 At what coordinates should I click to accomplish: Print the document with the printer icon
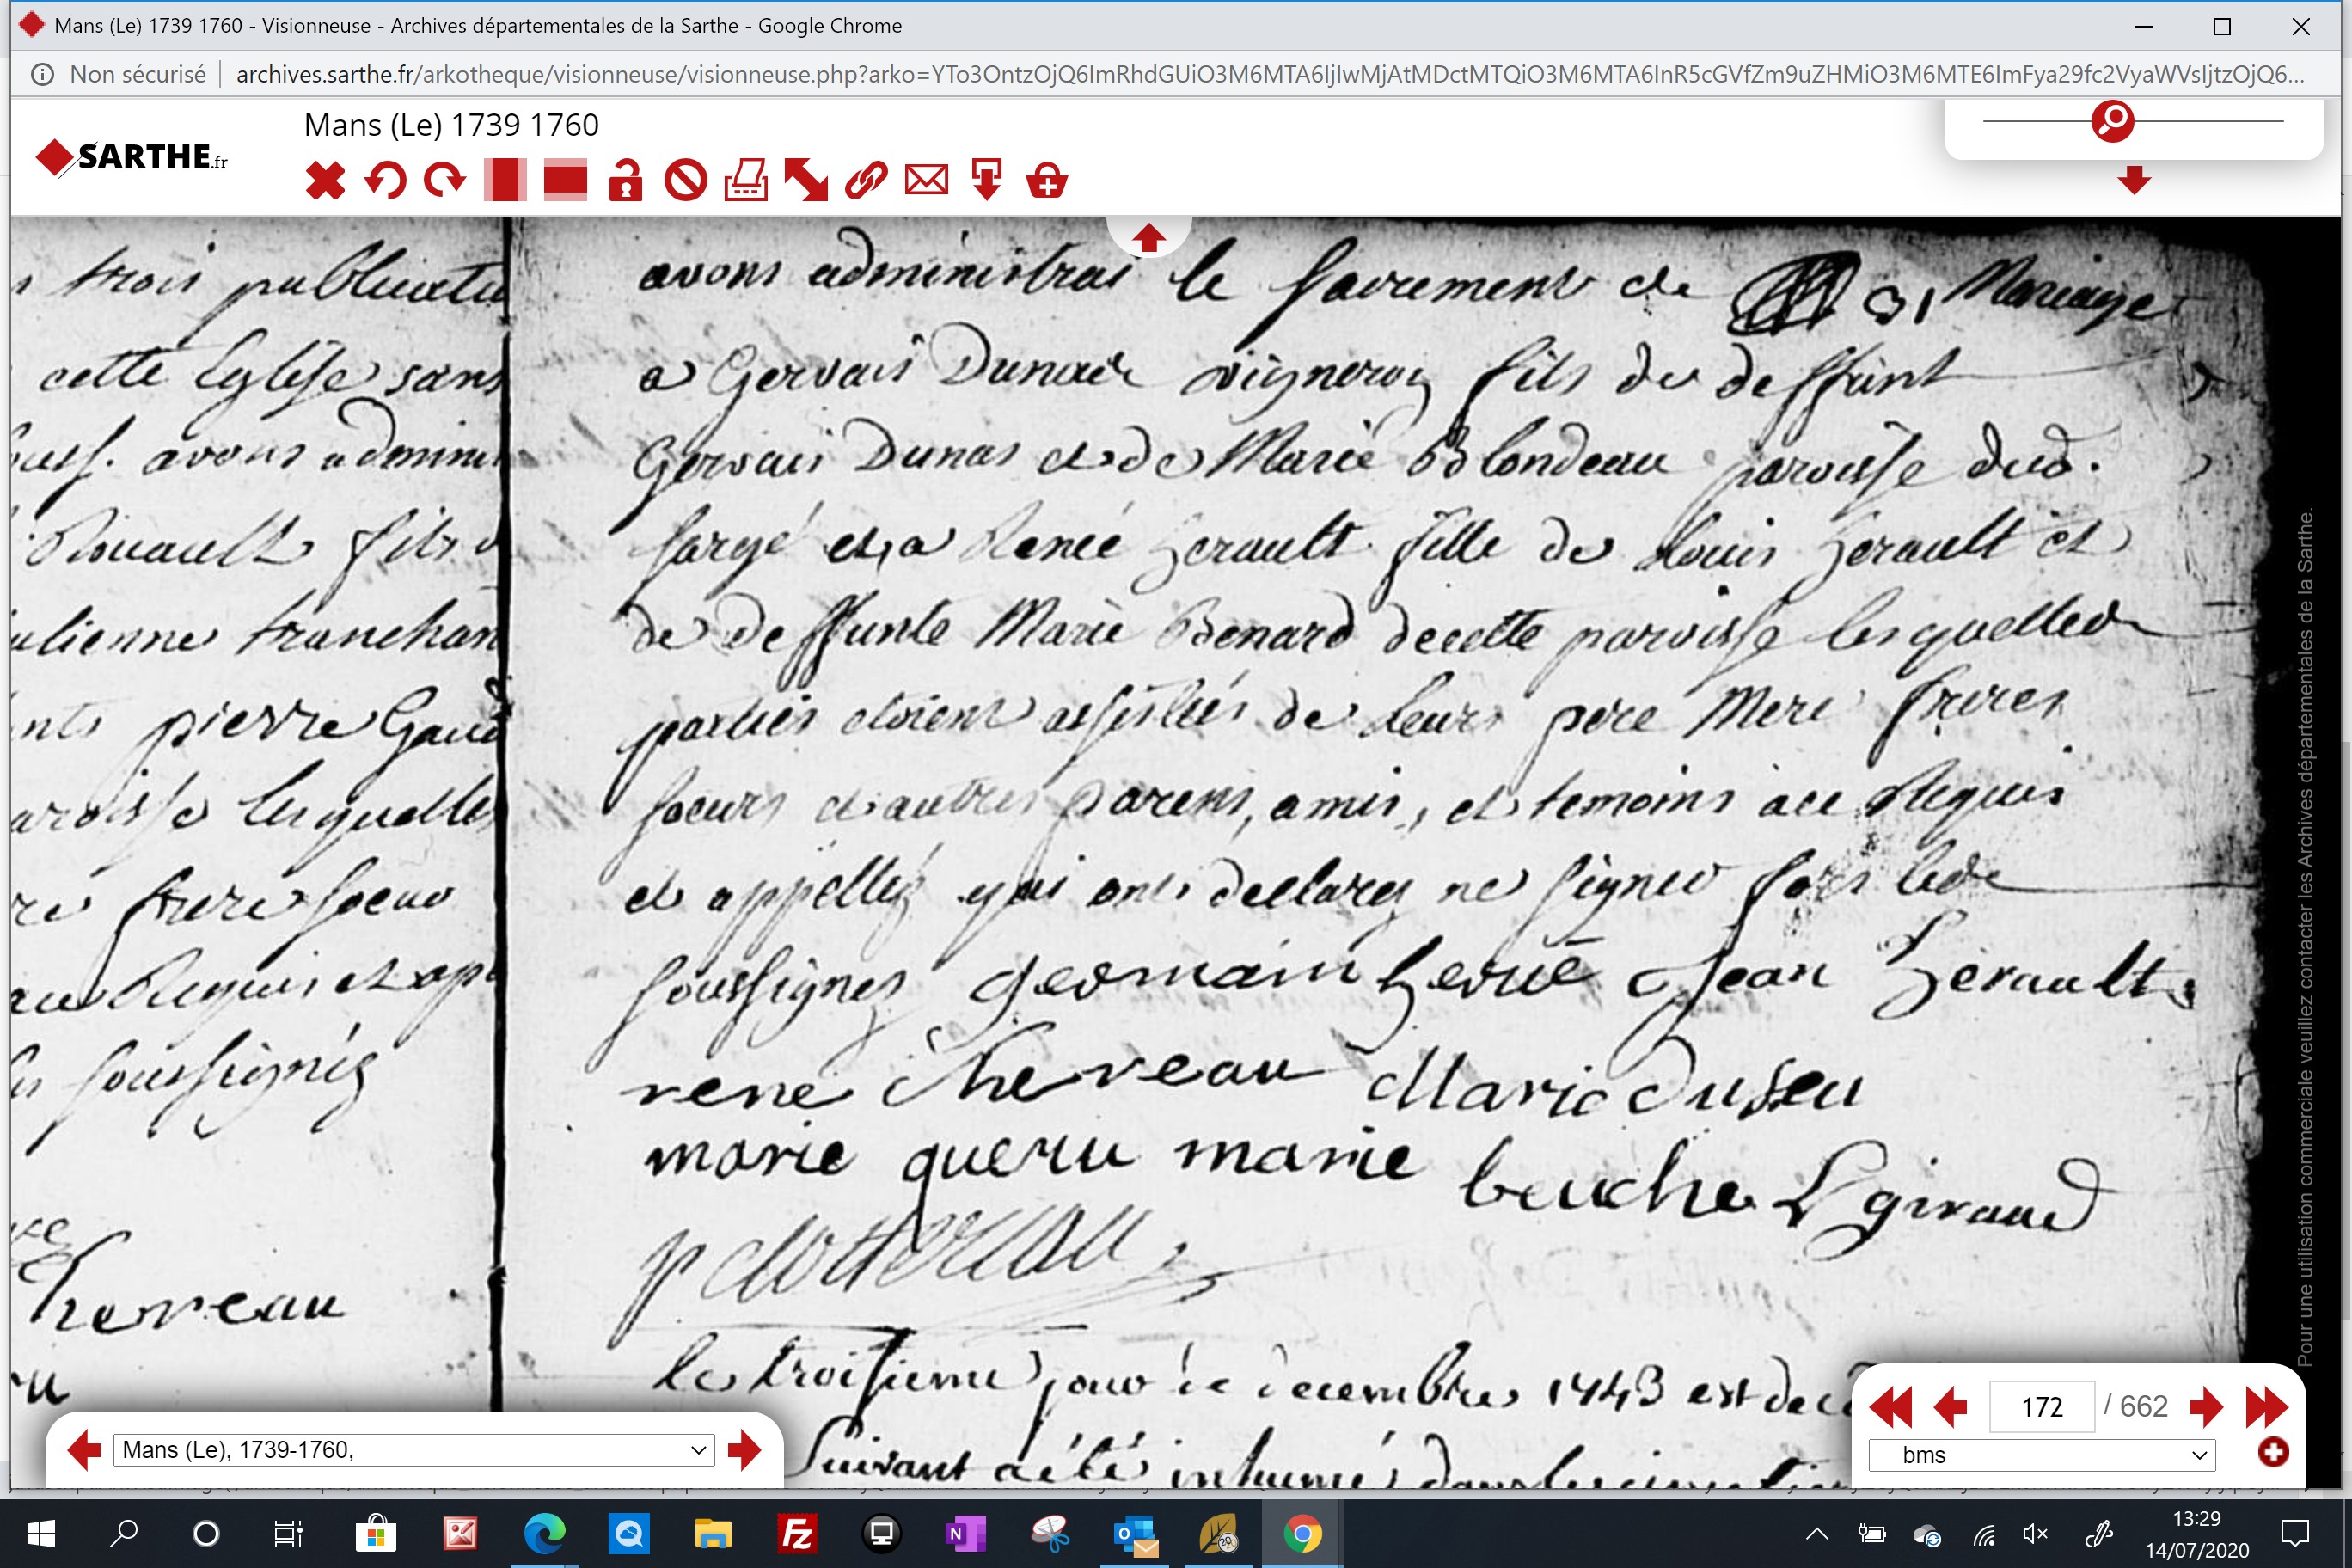pos(746,181)
